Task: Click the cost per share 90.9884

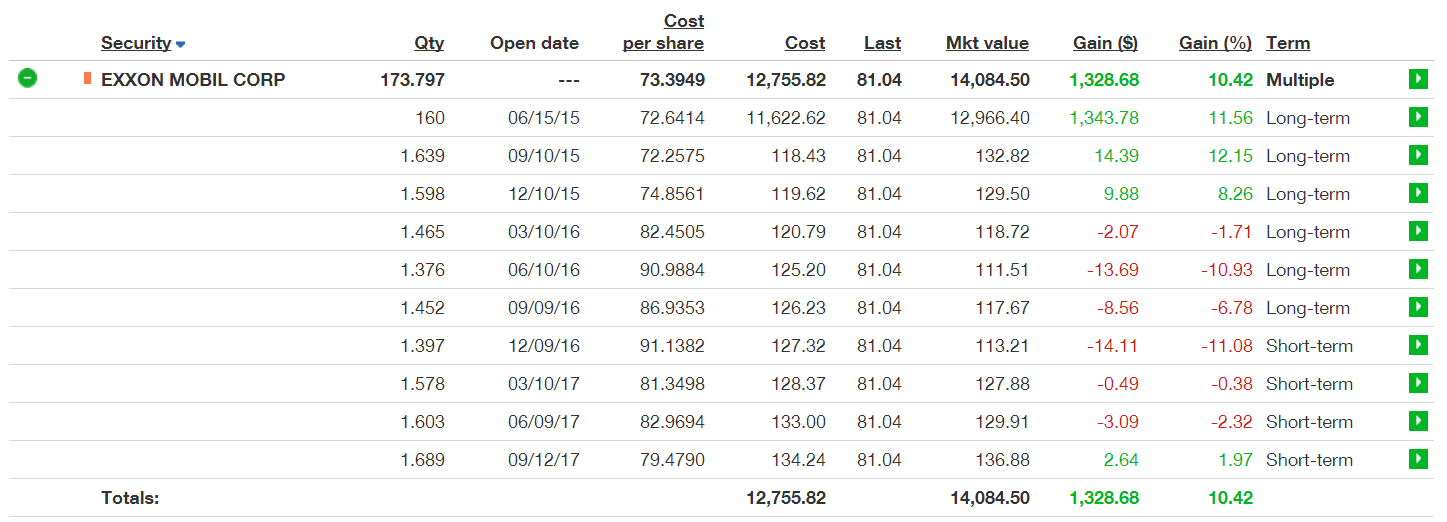Action: tap(672, 269)
